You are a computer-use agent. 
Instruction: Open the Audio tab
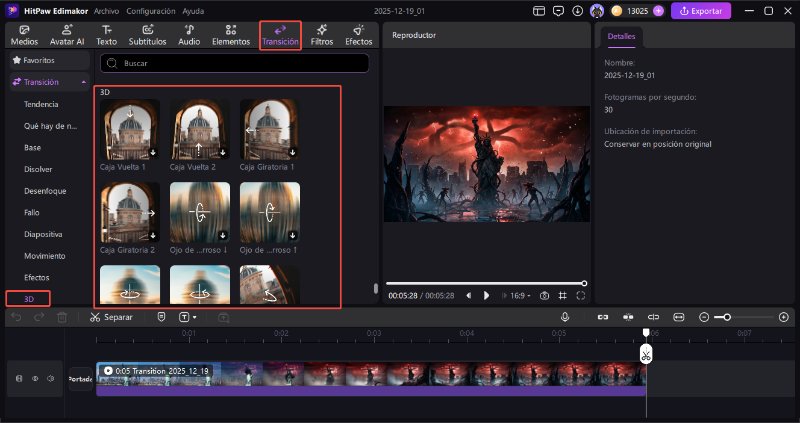tap(189, 35)
